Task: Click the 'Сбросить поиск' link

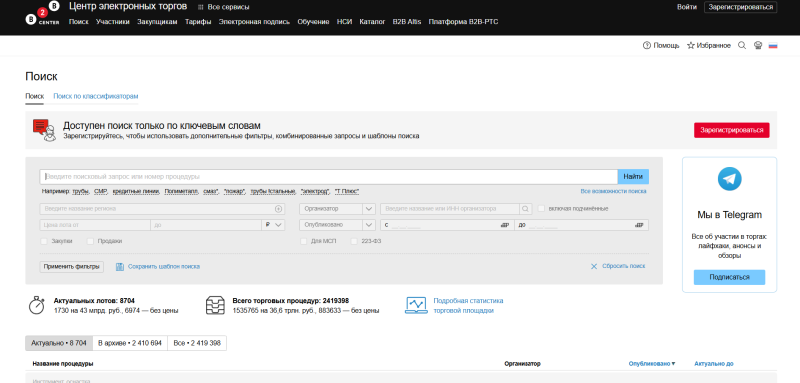Action: [623, 266]
